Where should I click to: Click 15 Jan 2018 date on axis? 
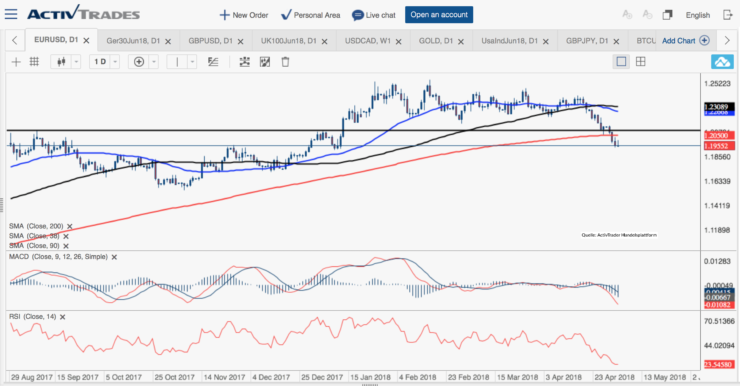pos(370,377)
